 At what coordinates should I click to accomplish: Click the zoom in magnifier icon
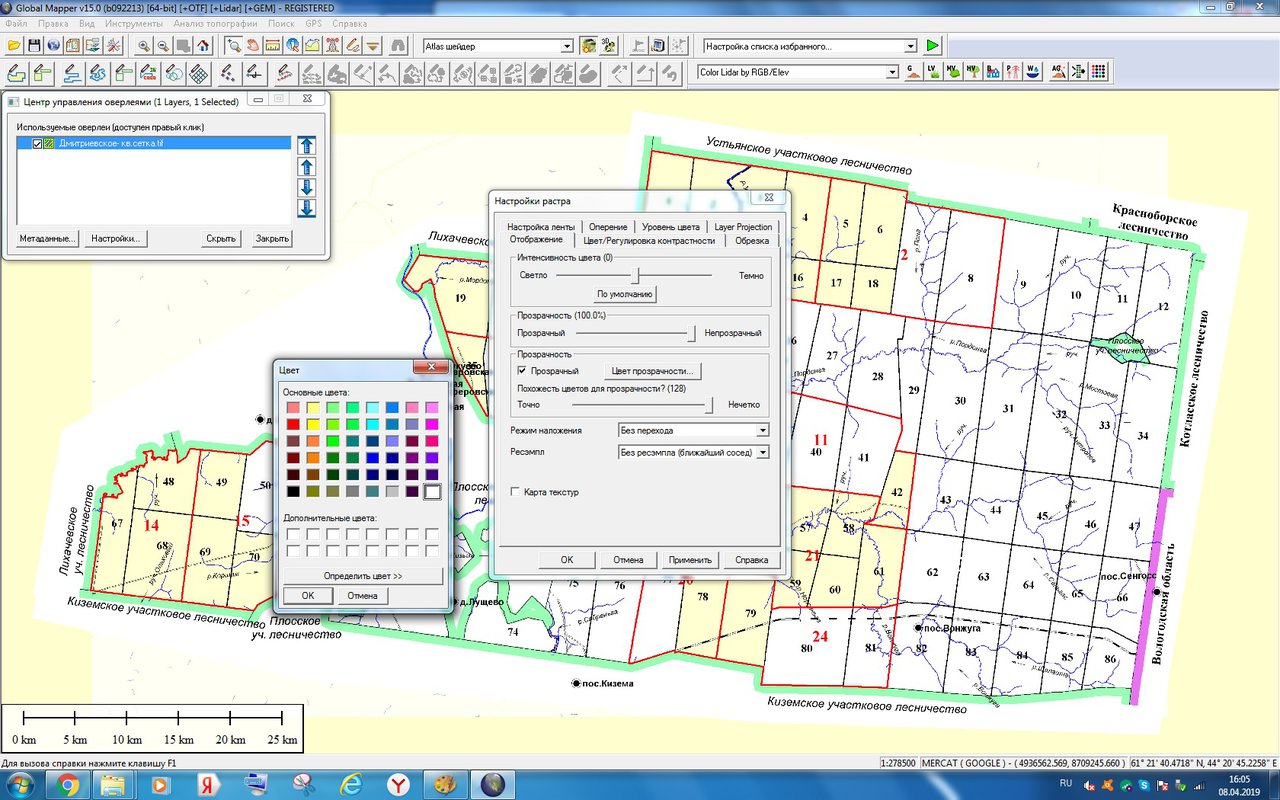(144, 45)
